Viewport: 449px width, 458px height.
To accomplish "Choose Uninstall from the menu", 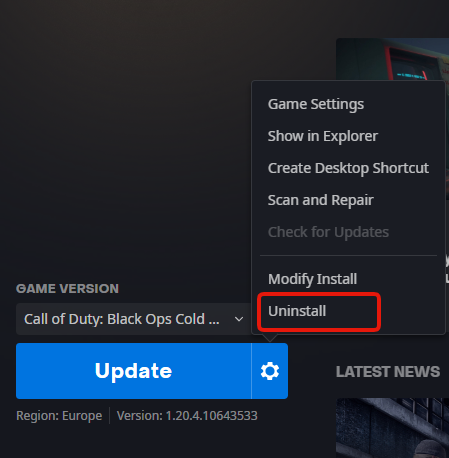I will (x=297, y=311).
